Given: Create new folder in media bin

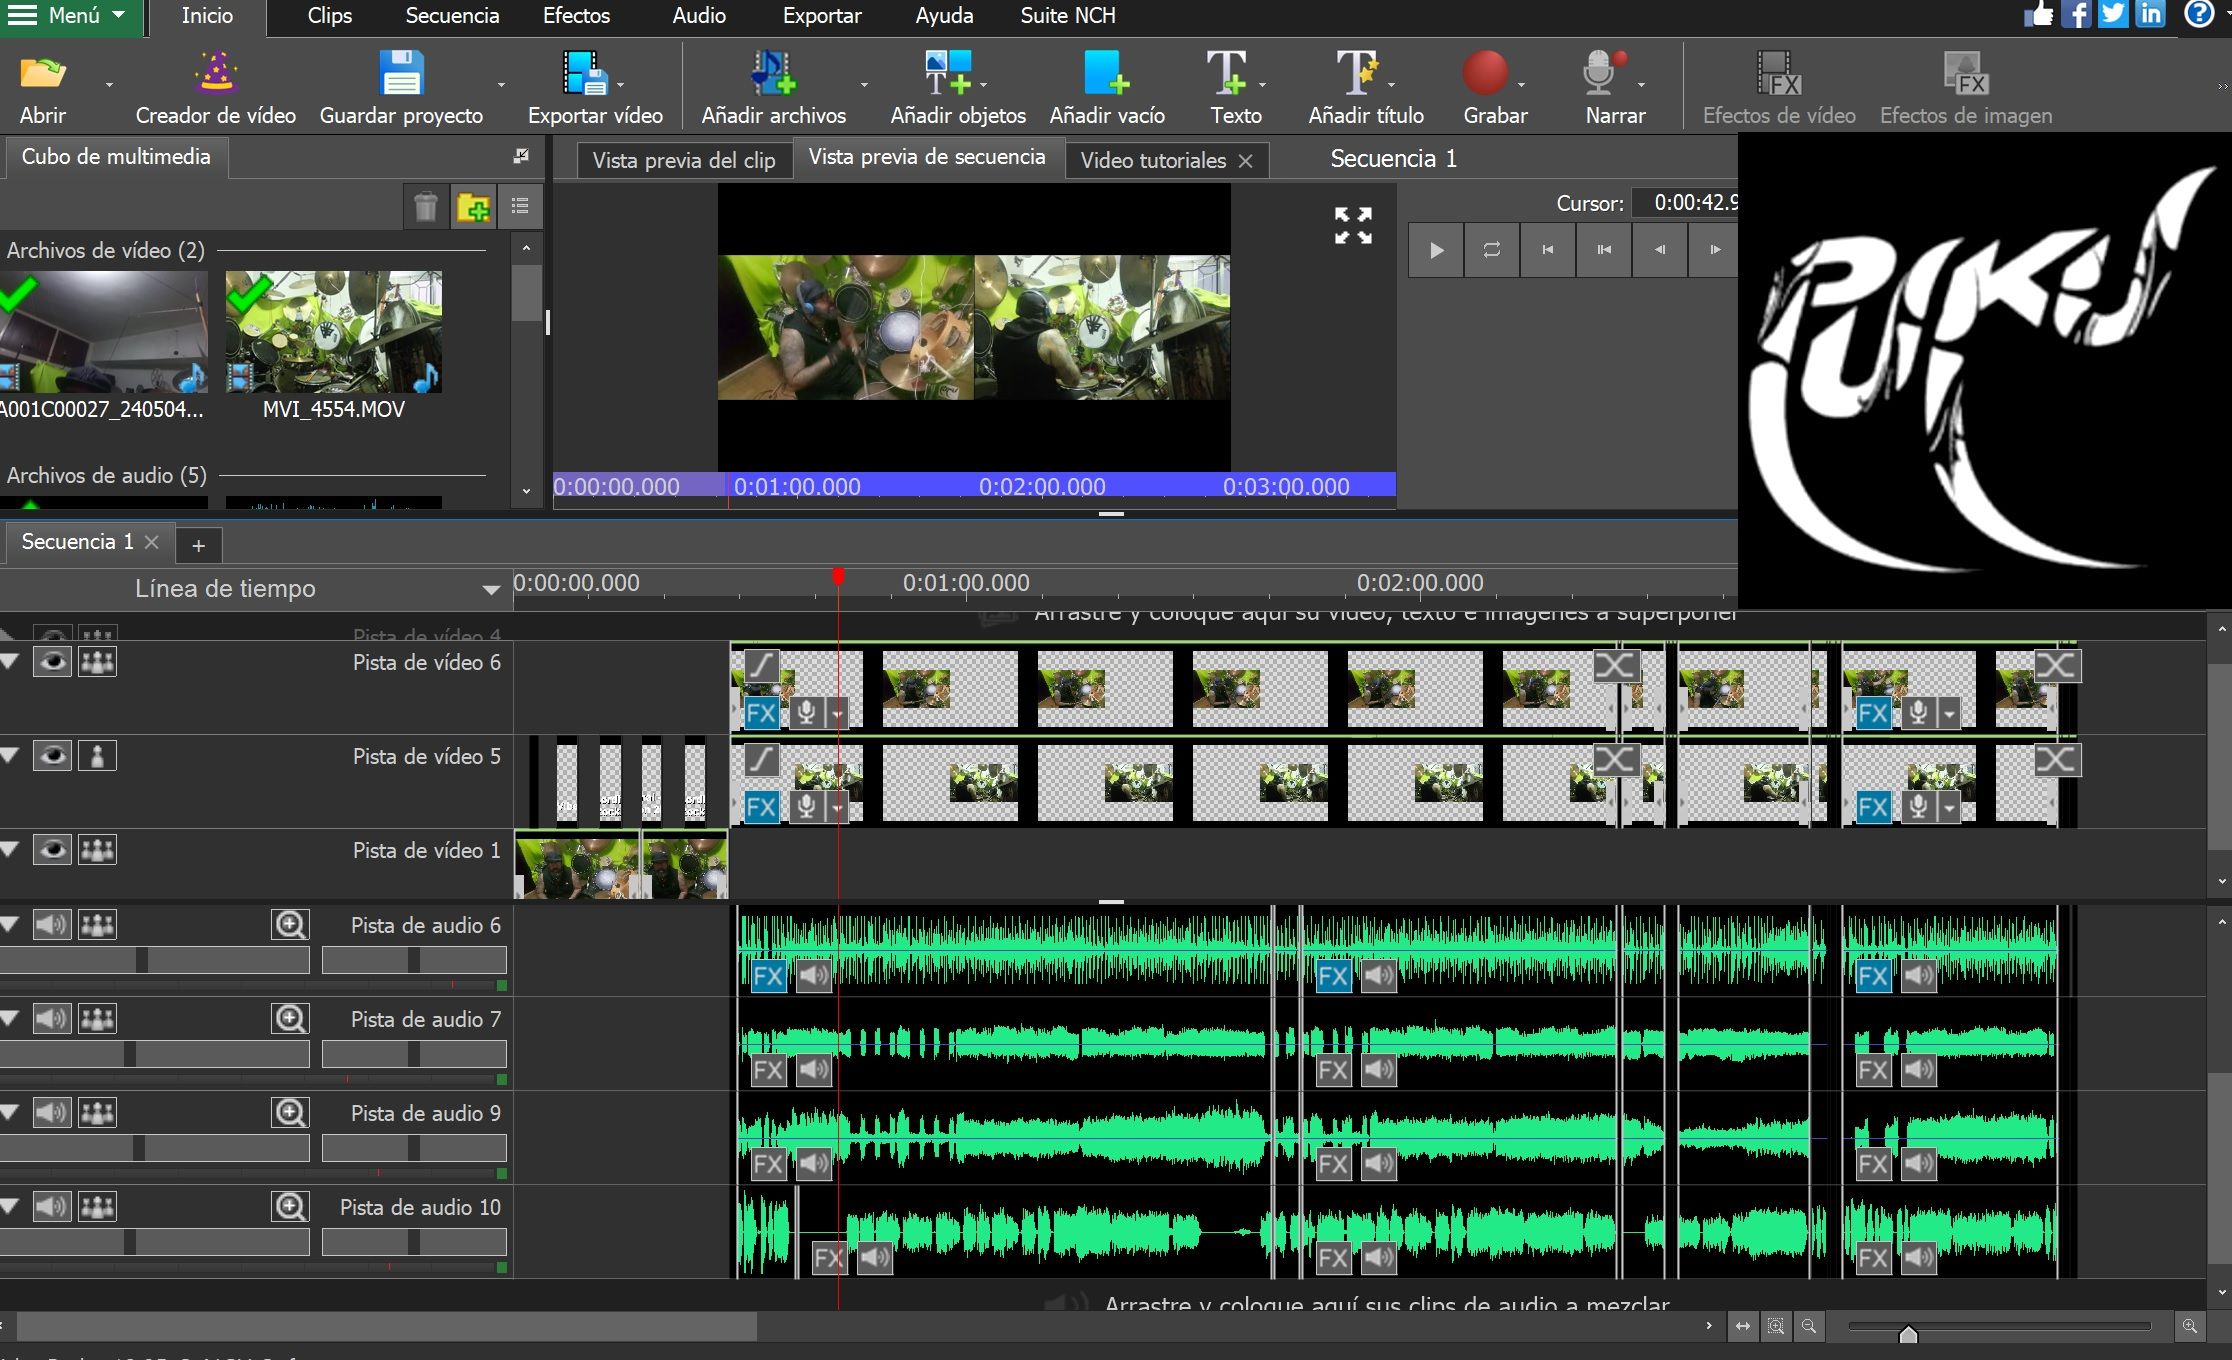Looking at the screenshot, I should click(x=473, y=207).
